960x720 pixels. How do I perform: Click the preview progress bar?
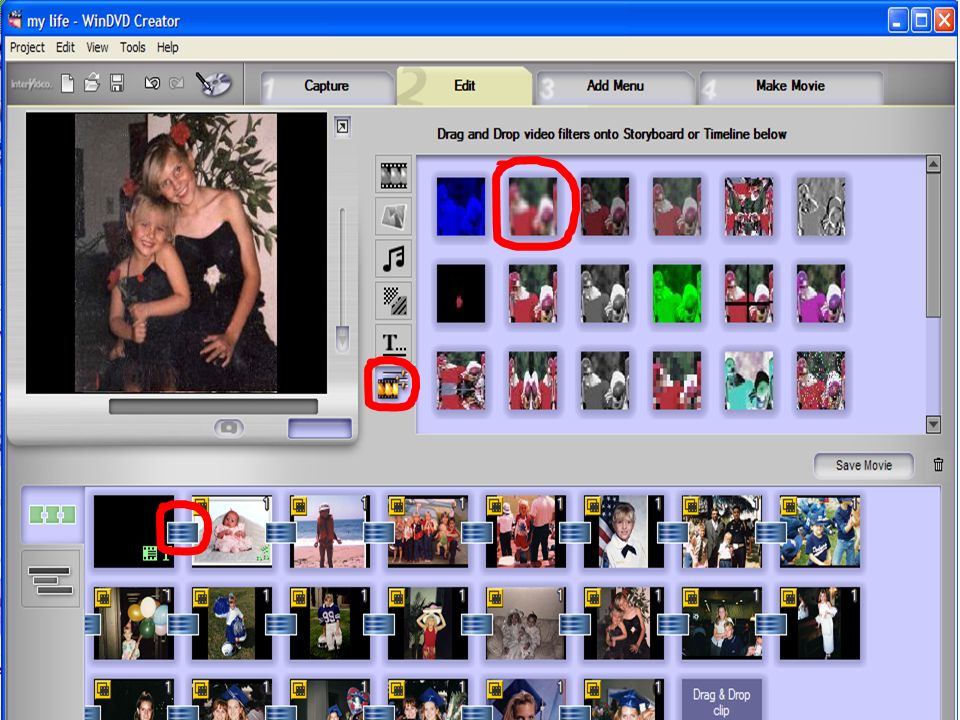pyautogui.click(x=213, y=407)
